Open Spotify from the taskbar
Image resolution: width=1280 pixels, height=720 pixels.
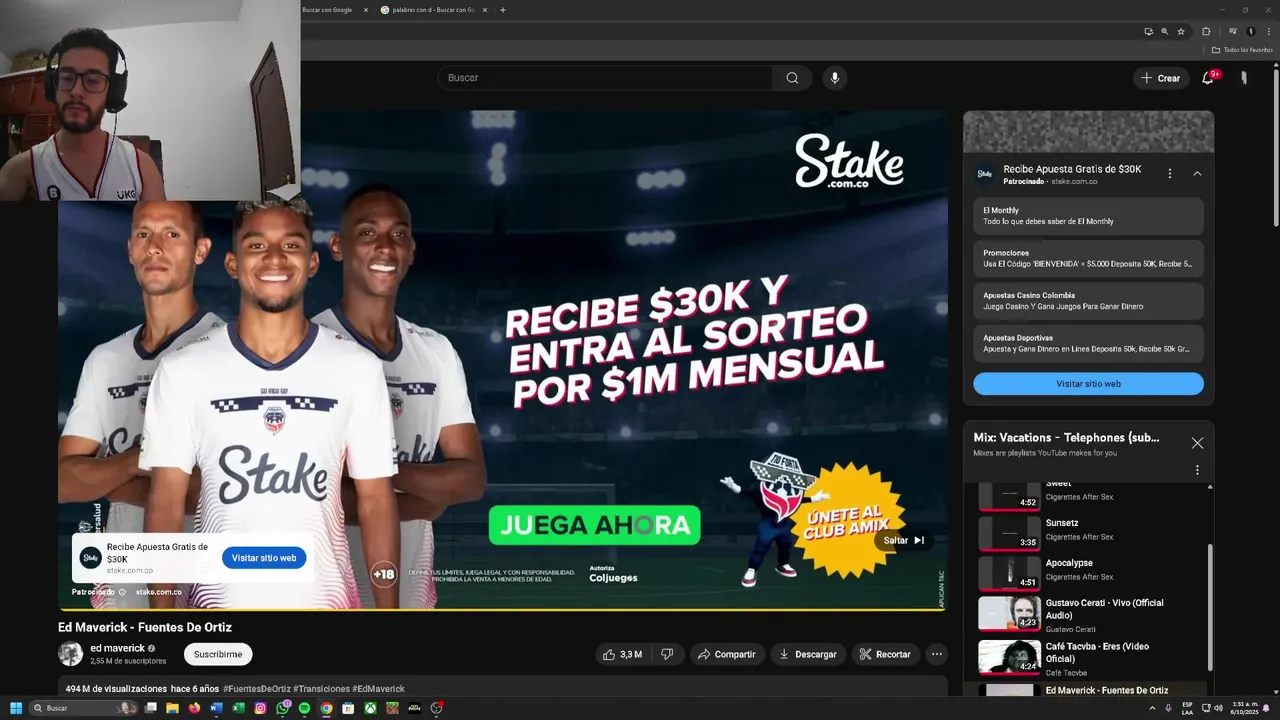point(304,708)
